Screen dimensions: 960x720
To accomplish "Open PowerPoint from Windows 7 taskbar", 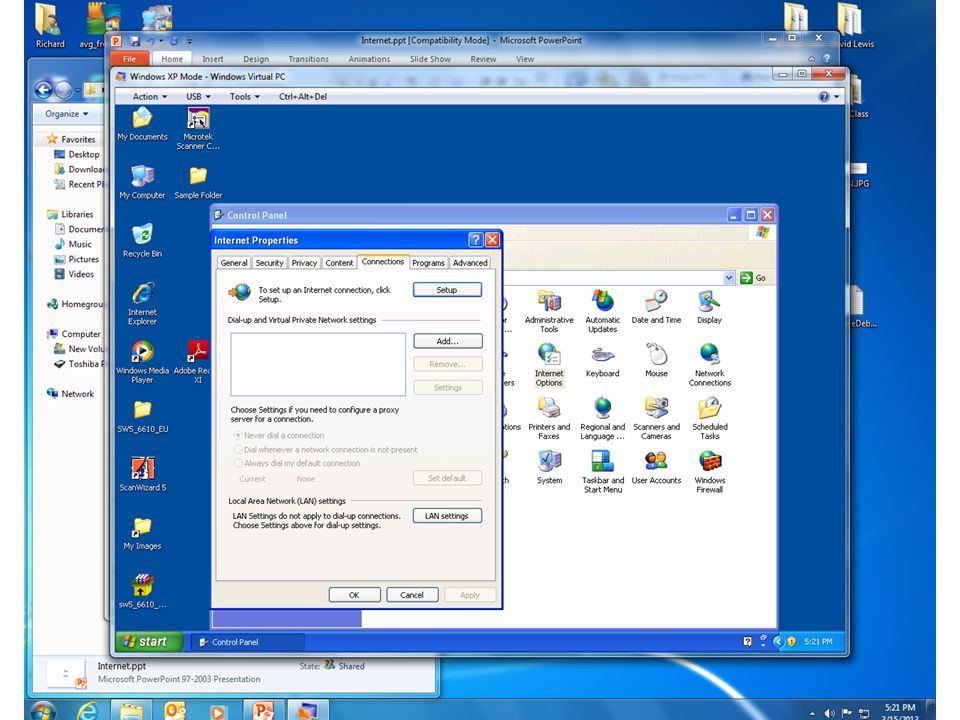I will click(x=263, y=711).
